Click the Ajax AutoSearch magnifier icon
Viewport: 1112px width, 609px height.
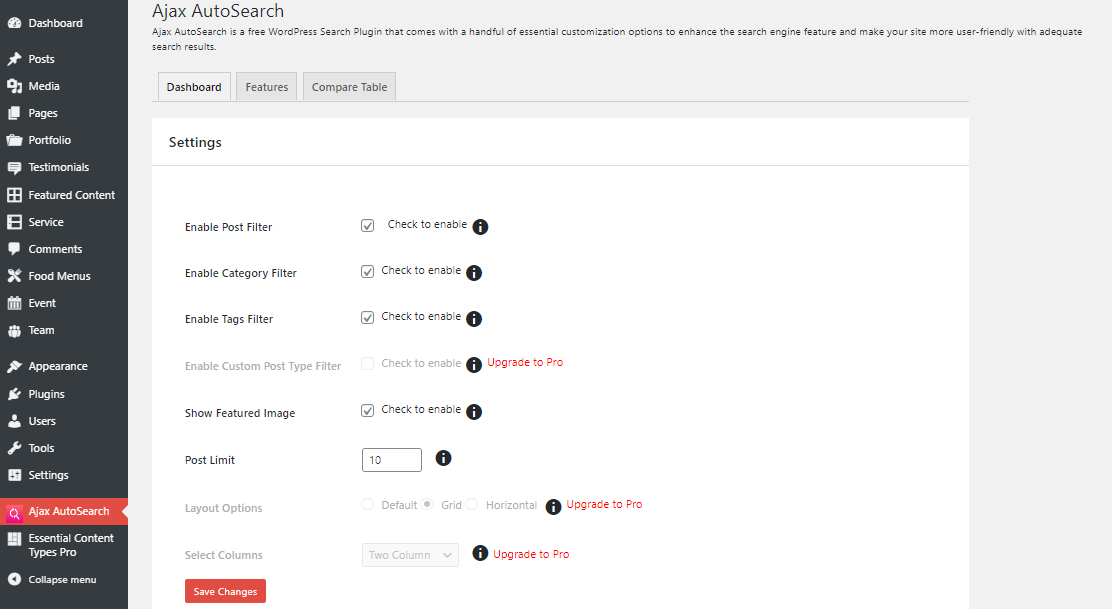(14, 512)
